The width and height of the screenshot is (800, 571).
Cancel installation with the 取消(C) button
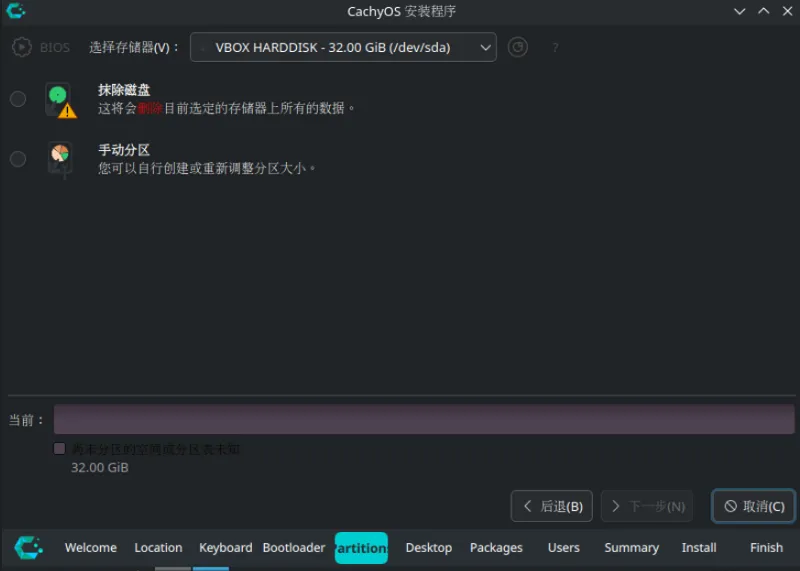[754, 506]
